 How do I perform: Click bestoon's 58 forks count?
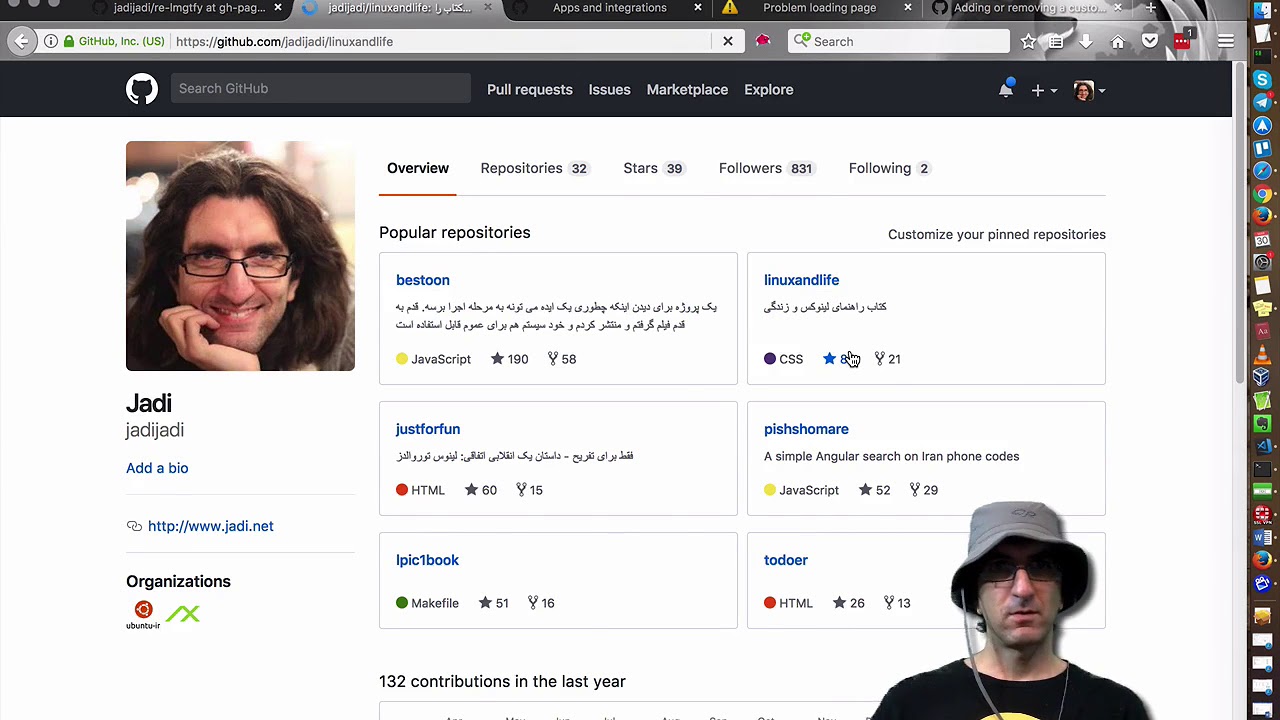561,359
